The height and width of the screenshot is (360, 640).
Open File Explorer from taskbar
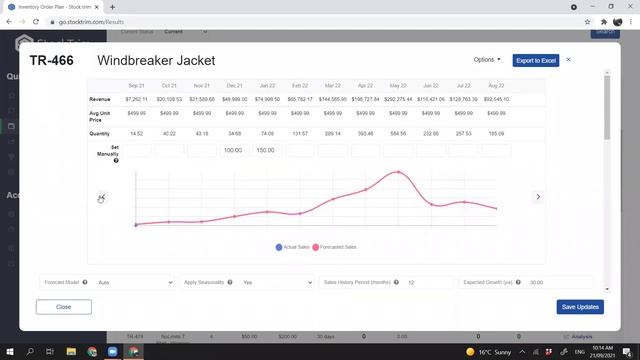pos(71,351)
